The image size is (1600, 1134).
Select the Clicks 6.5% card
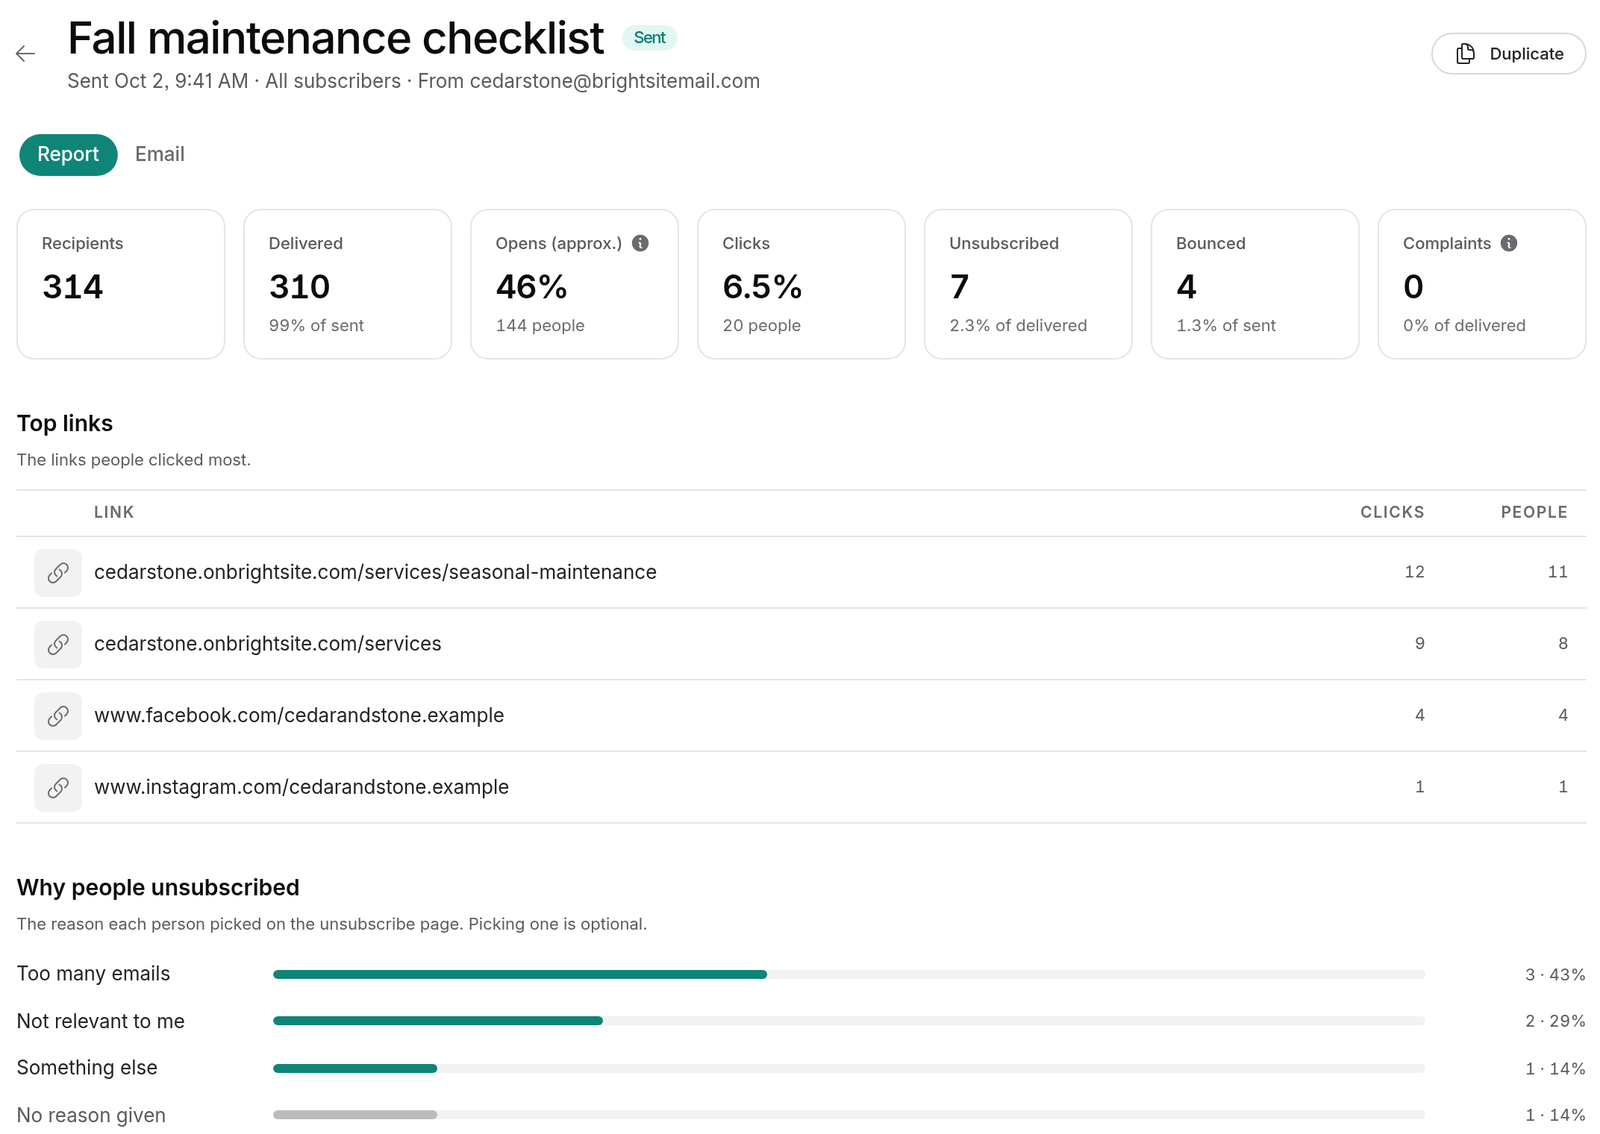coord(801,284)
